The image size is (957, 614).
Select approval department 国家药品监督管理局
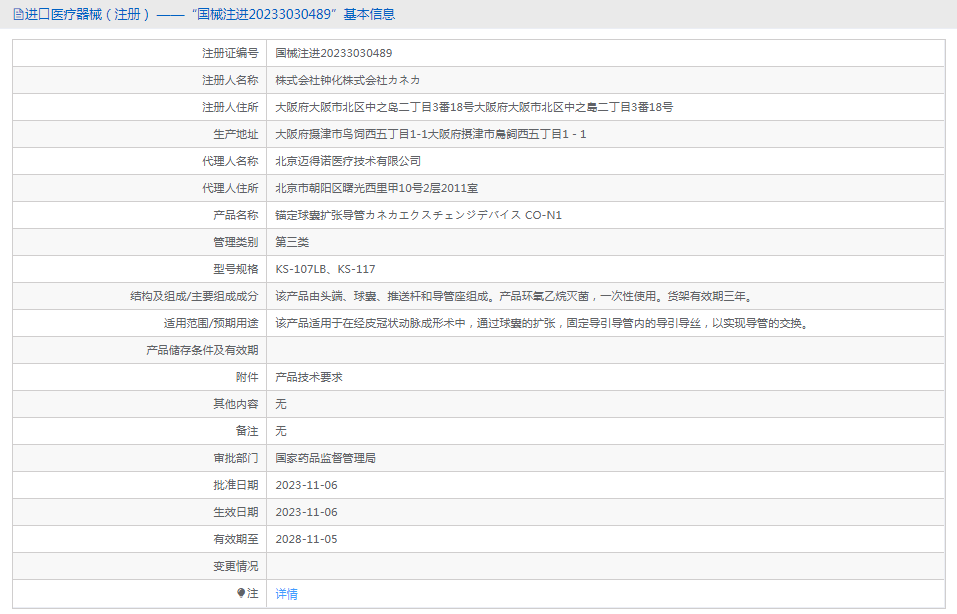[325, 458]
